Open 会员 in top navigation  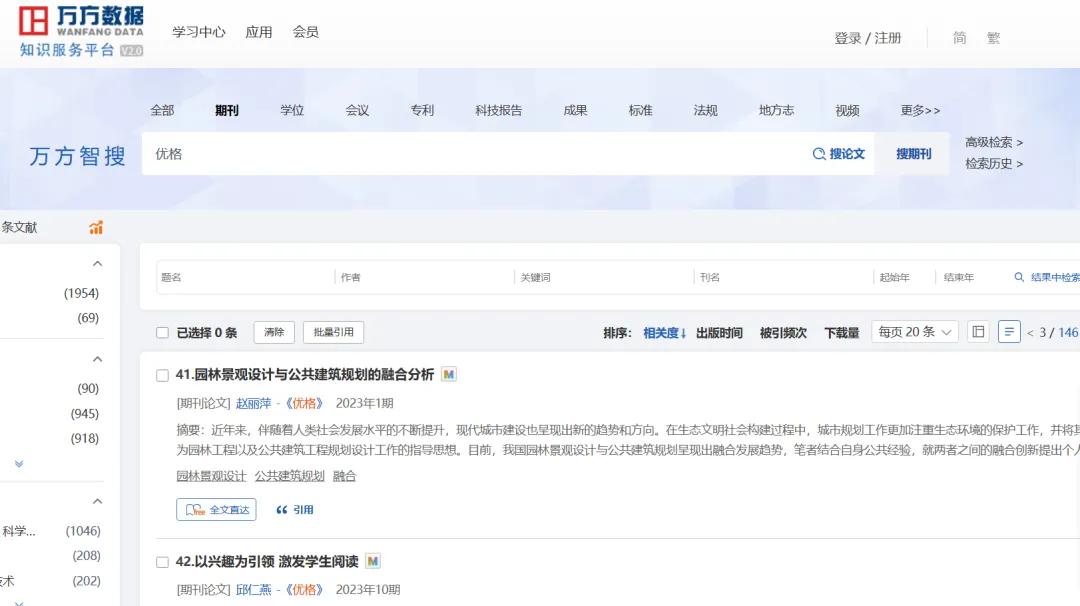[305, 32]
